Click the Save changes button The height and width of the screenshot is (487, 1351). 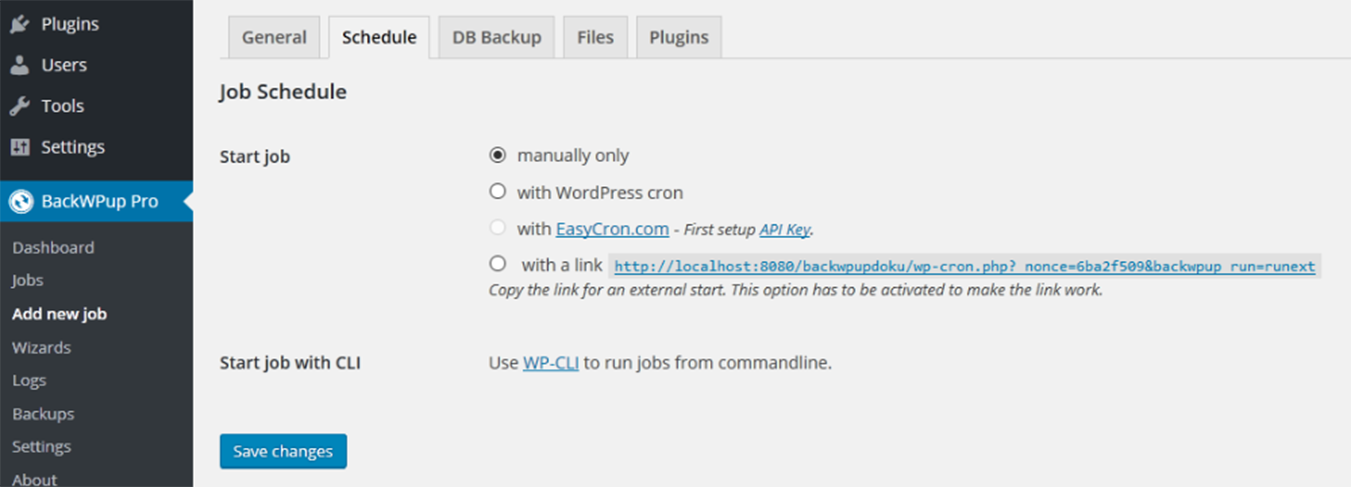tap(283, 451)
